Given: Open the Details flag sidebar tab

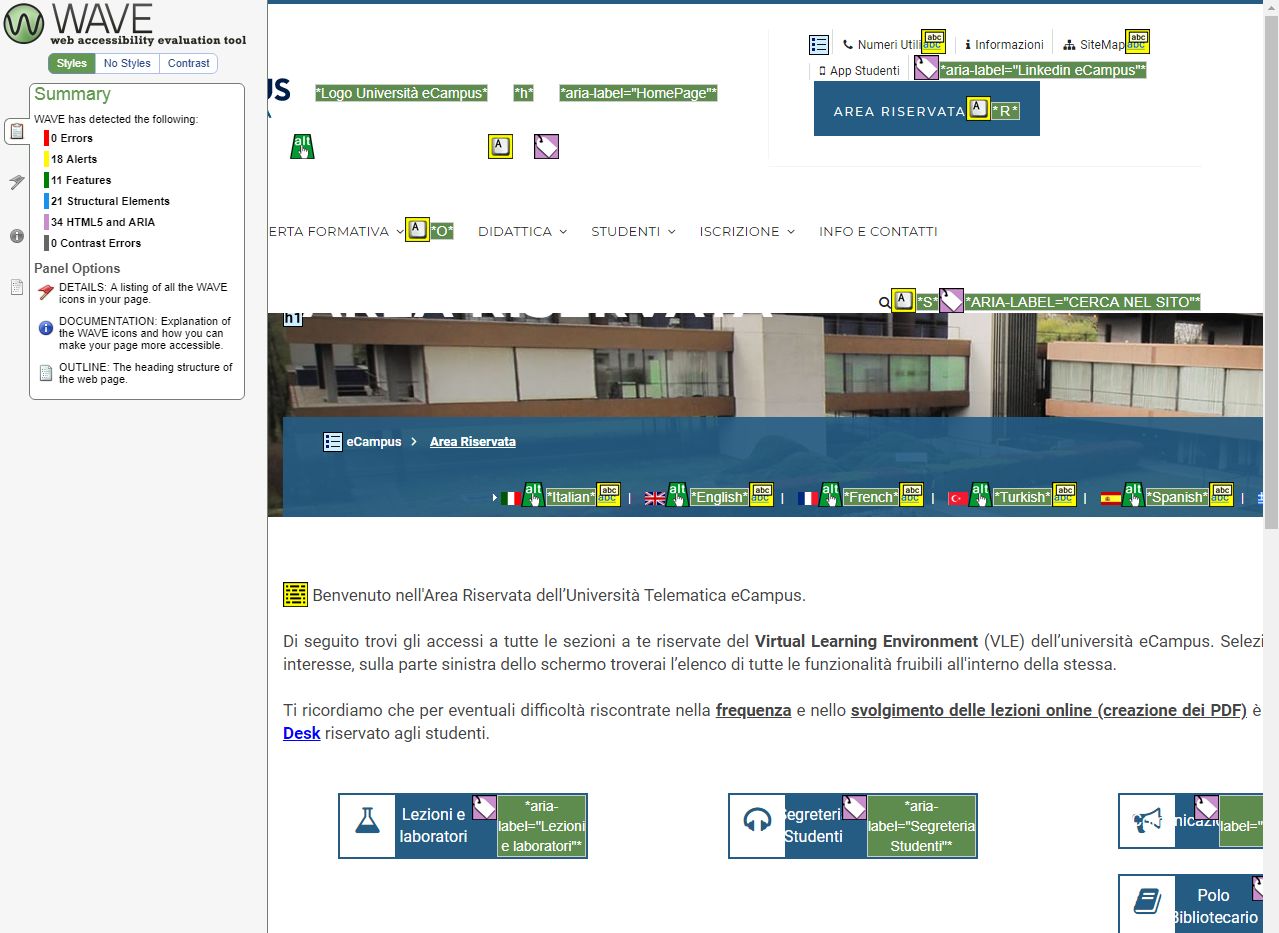Looking at the screenshot, I should [x=16, y=182].
